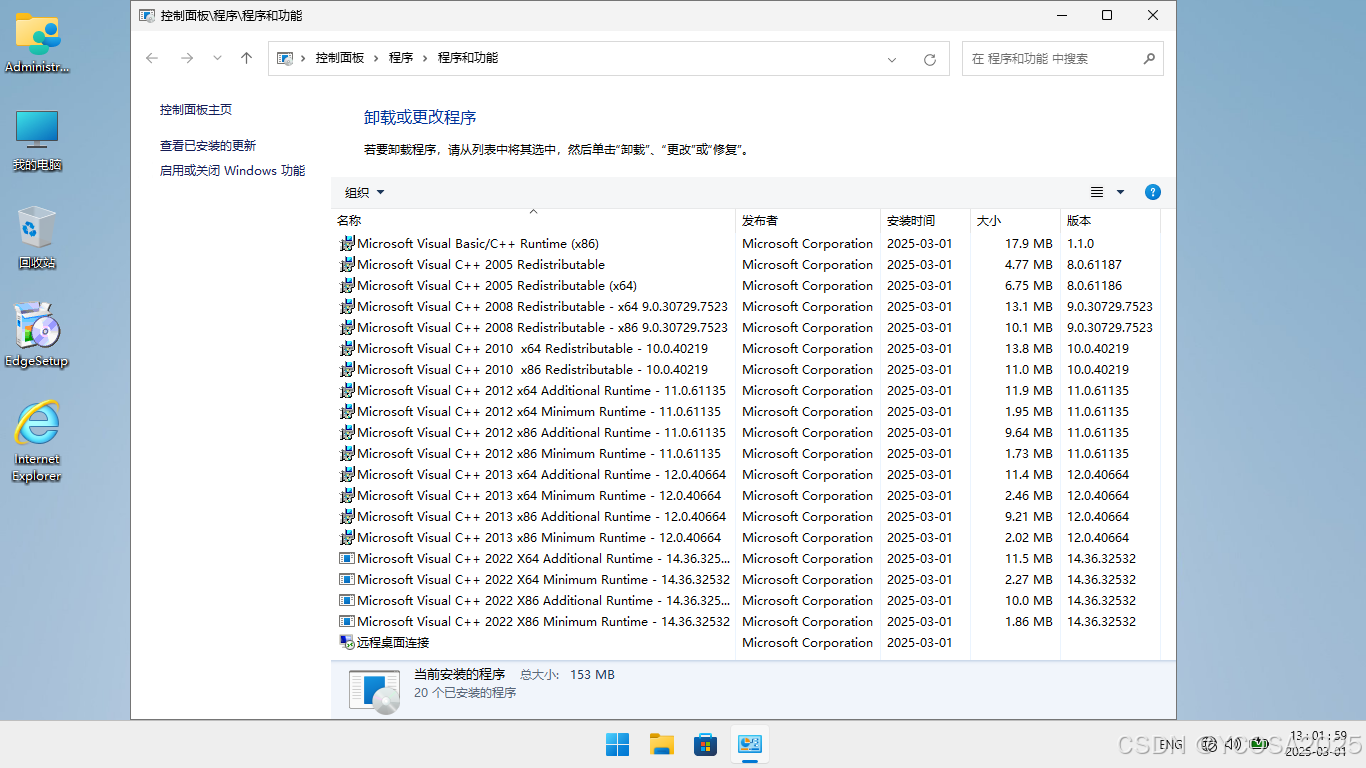Select Visual C++ 2022 X64 Additional Runtime
This screenshot has width=1366, height=768.
[745, 558]
